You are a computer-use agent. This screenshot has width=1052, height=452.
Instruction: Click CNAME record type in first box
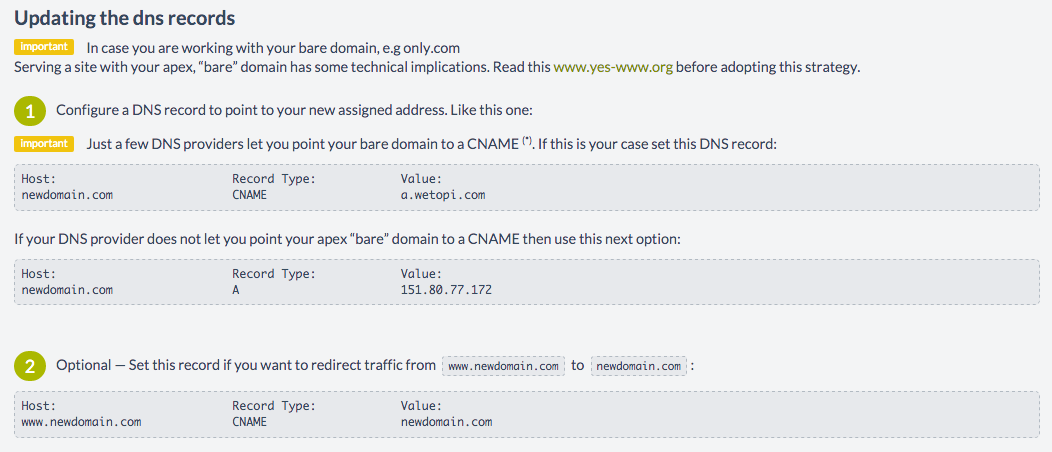point(250,195)
